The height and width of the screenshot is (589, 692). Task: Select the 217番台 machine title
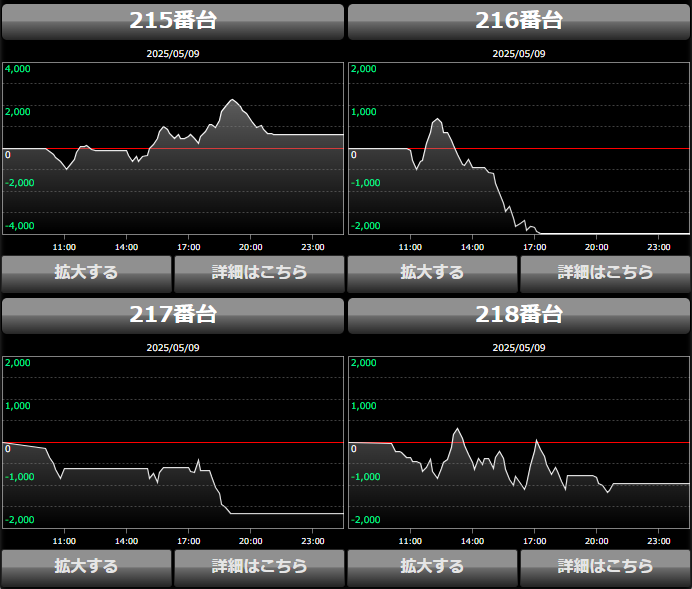tap(173, 314)
